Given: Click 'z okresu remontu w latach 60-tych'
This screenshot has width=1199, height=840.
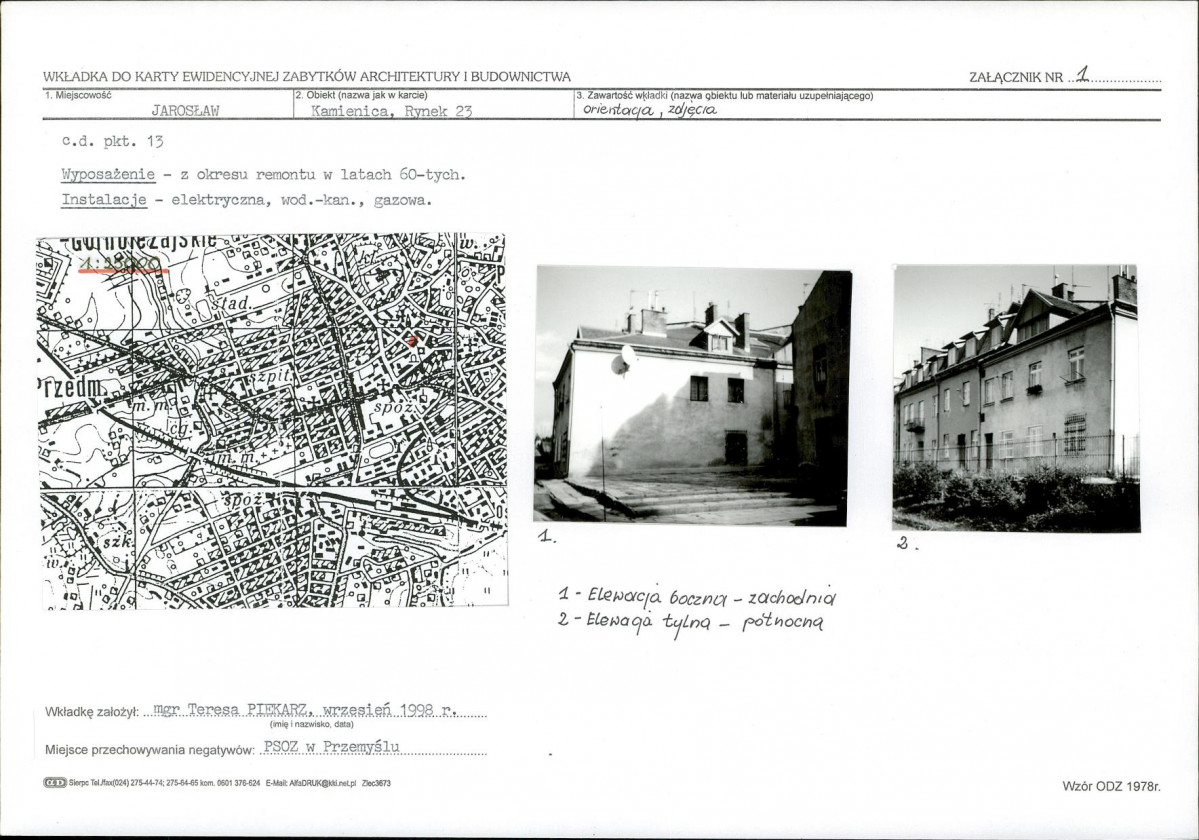Looking at the screenshot, I should 323,175.
